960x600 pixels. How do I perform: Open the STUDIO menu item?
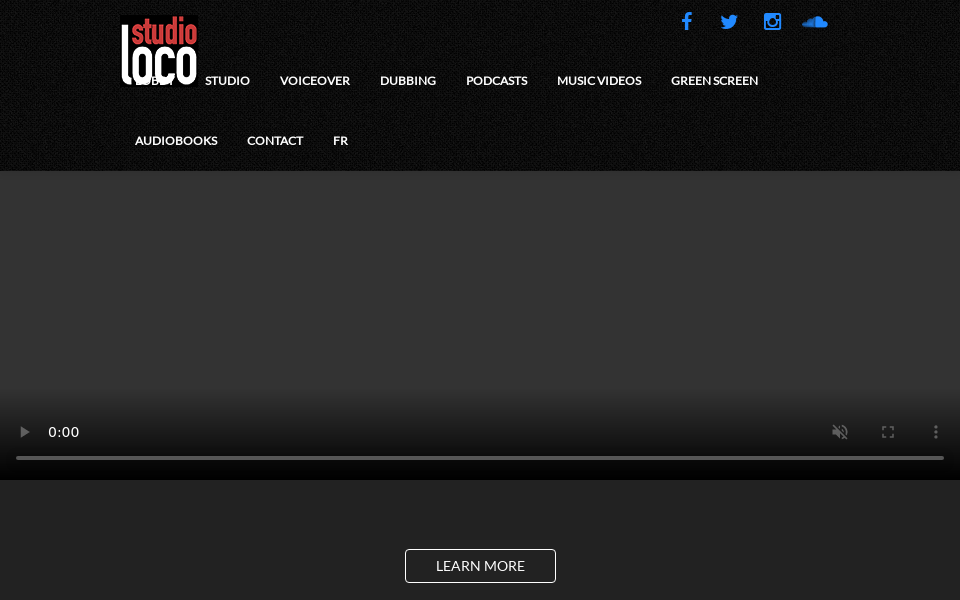pyautogui.click(x=227, y=80)
